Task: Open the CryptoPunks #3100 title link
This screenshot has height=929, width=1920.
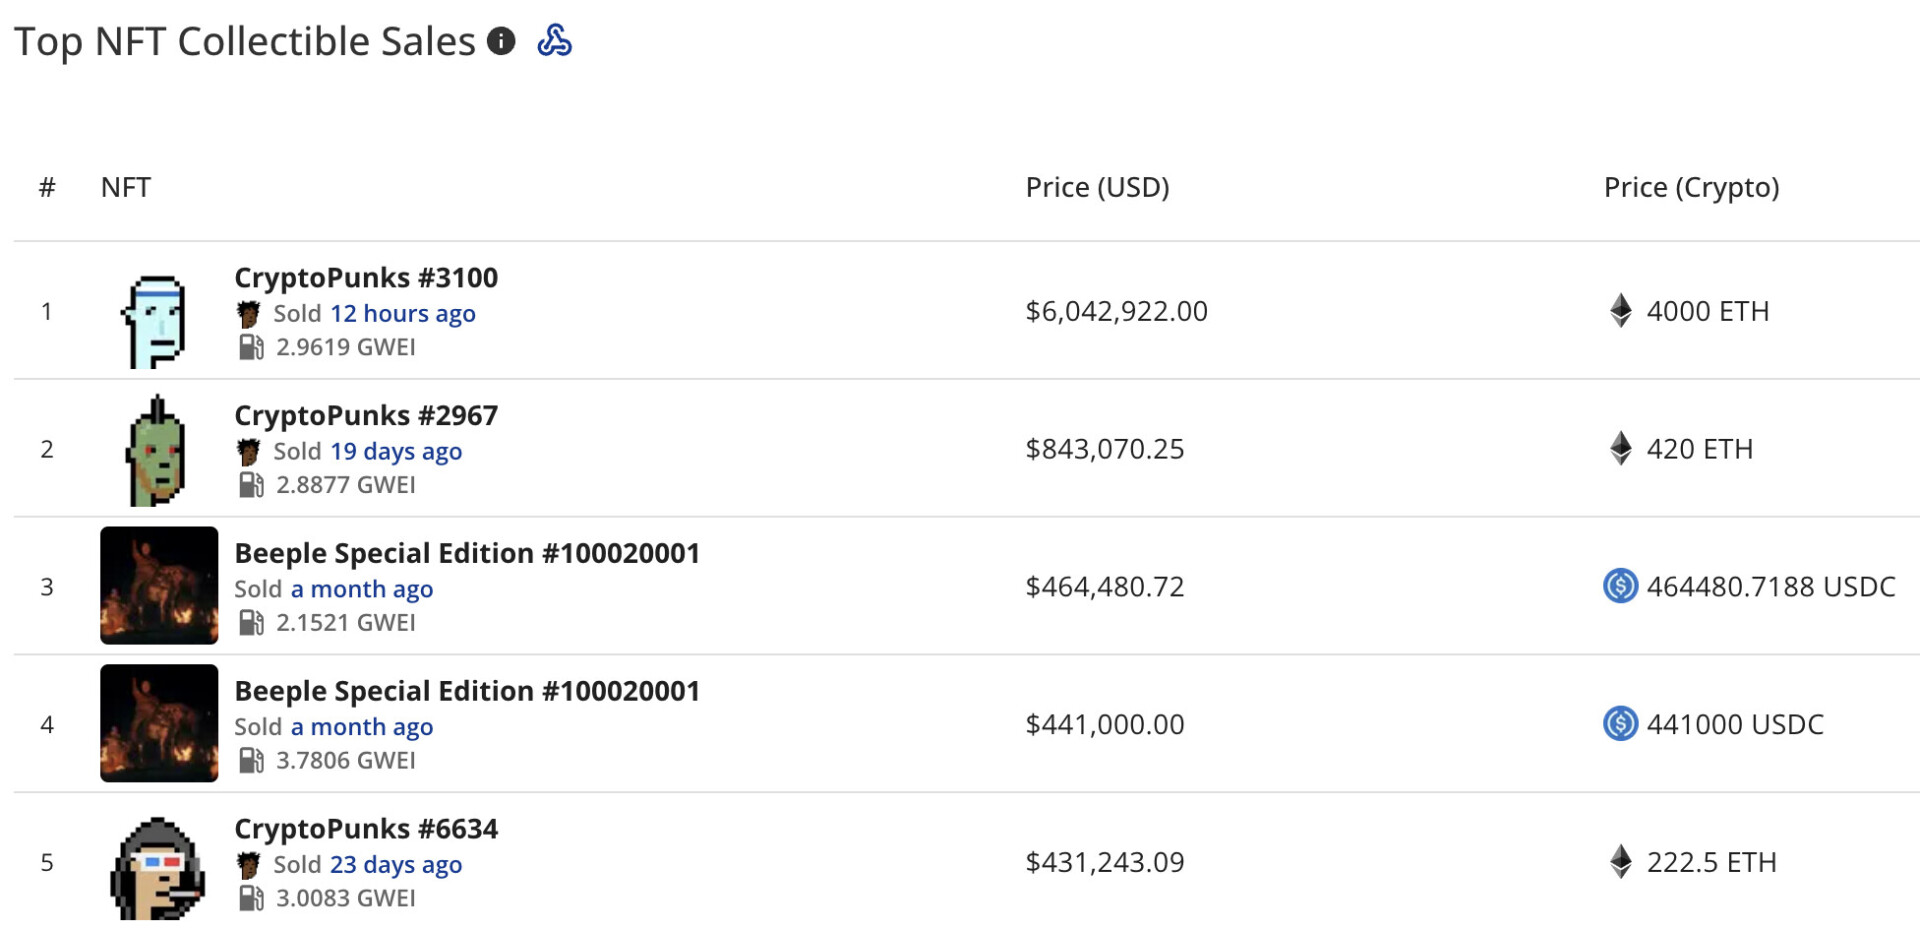Action: pos(366,278)
